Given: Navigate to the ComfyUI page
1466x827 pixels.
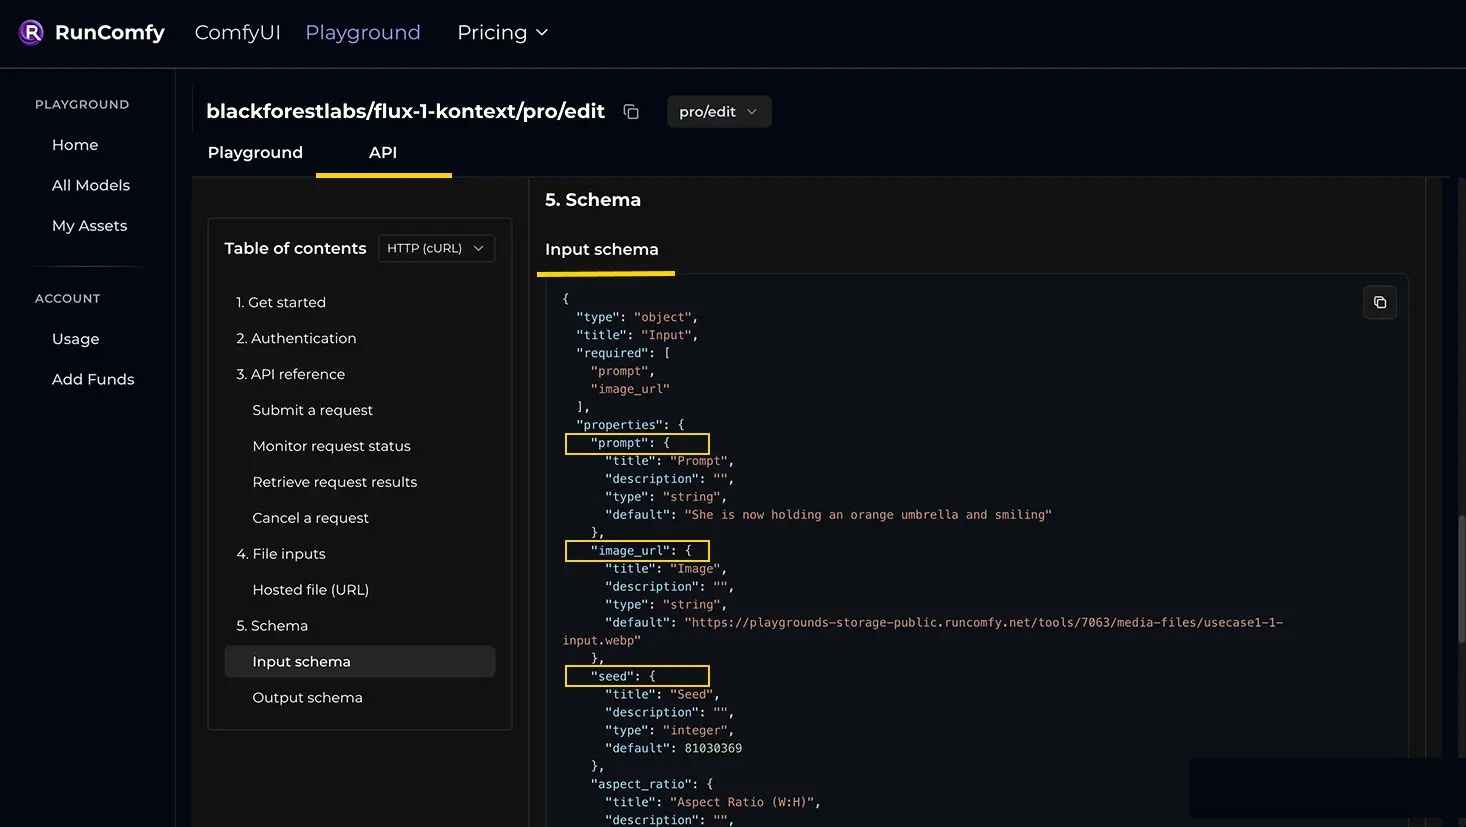Looking at the screenshot, I should pyautogui.click(x=237, y=31).
